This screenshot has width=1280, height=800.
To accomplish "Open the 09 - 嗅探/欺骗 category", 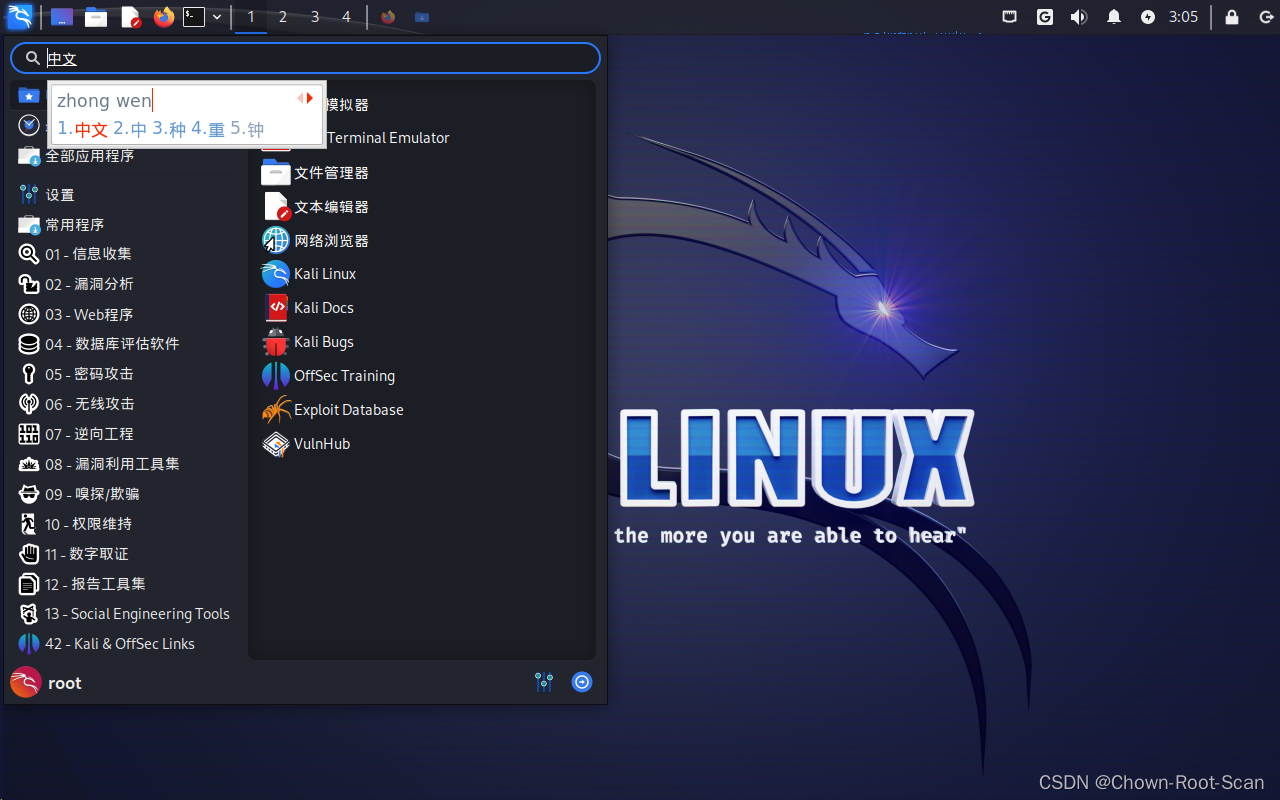I will coord(127,494).
